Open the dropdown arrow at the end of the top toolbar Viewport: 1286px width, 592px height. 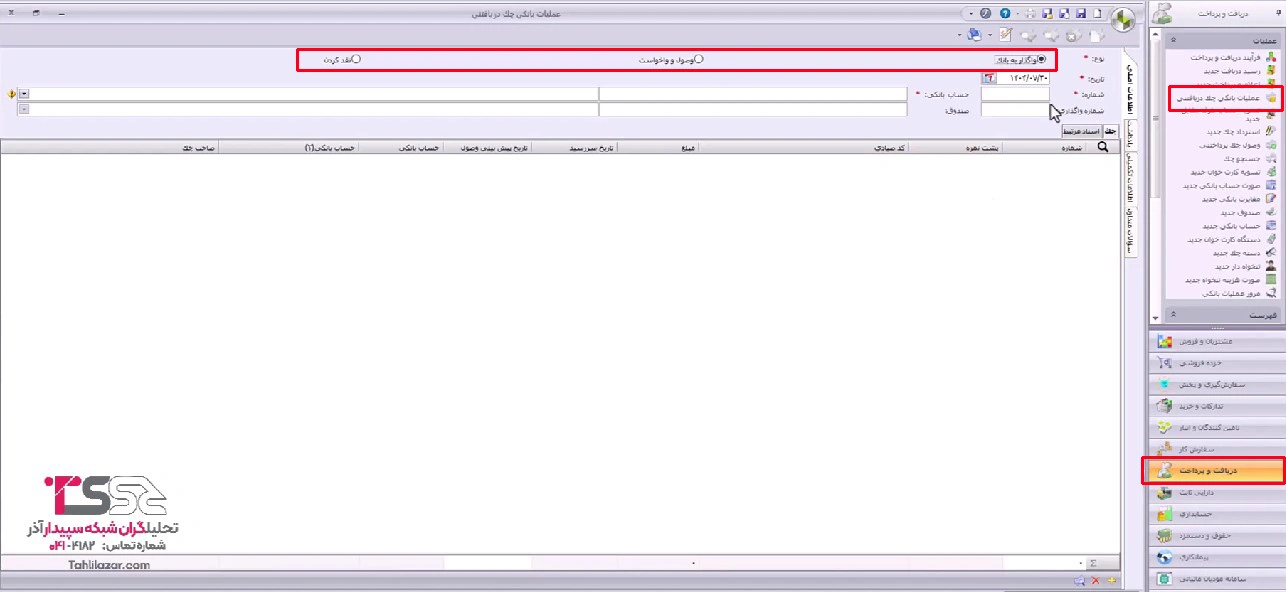[x=971, y=14]
